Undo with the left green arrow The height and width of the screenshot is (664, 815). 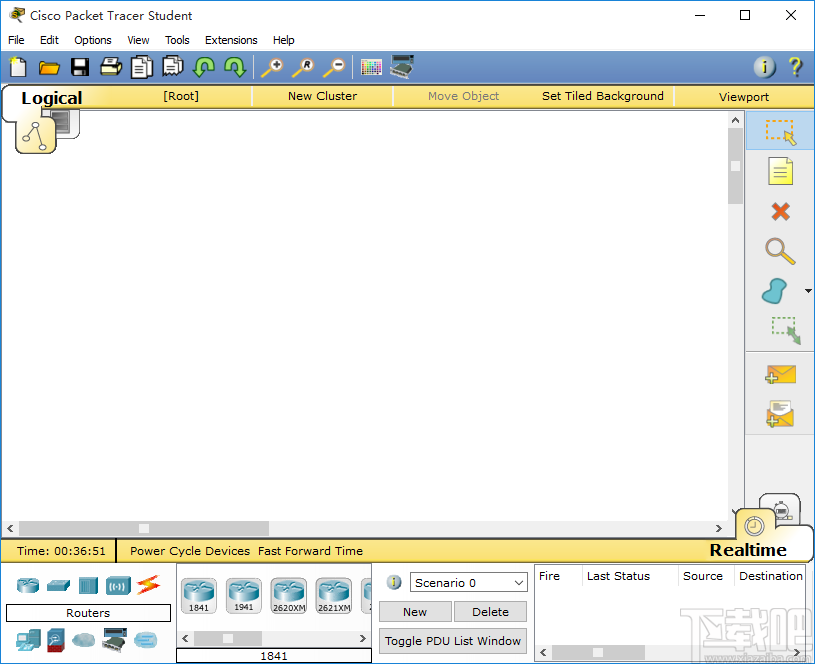[204, 67]
